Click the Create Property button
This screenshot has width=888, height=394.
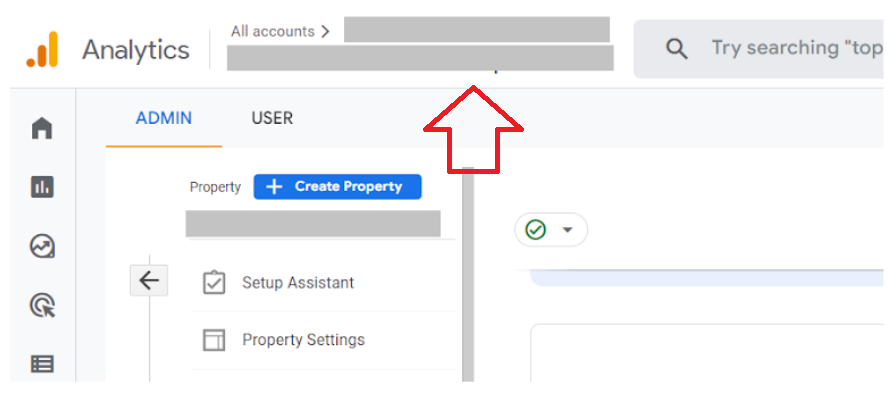point(338,187)
